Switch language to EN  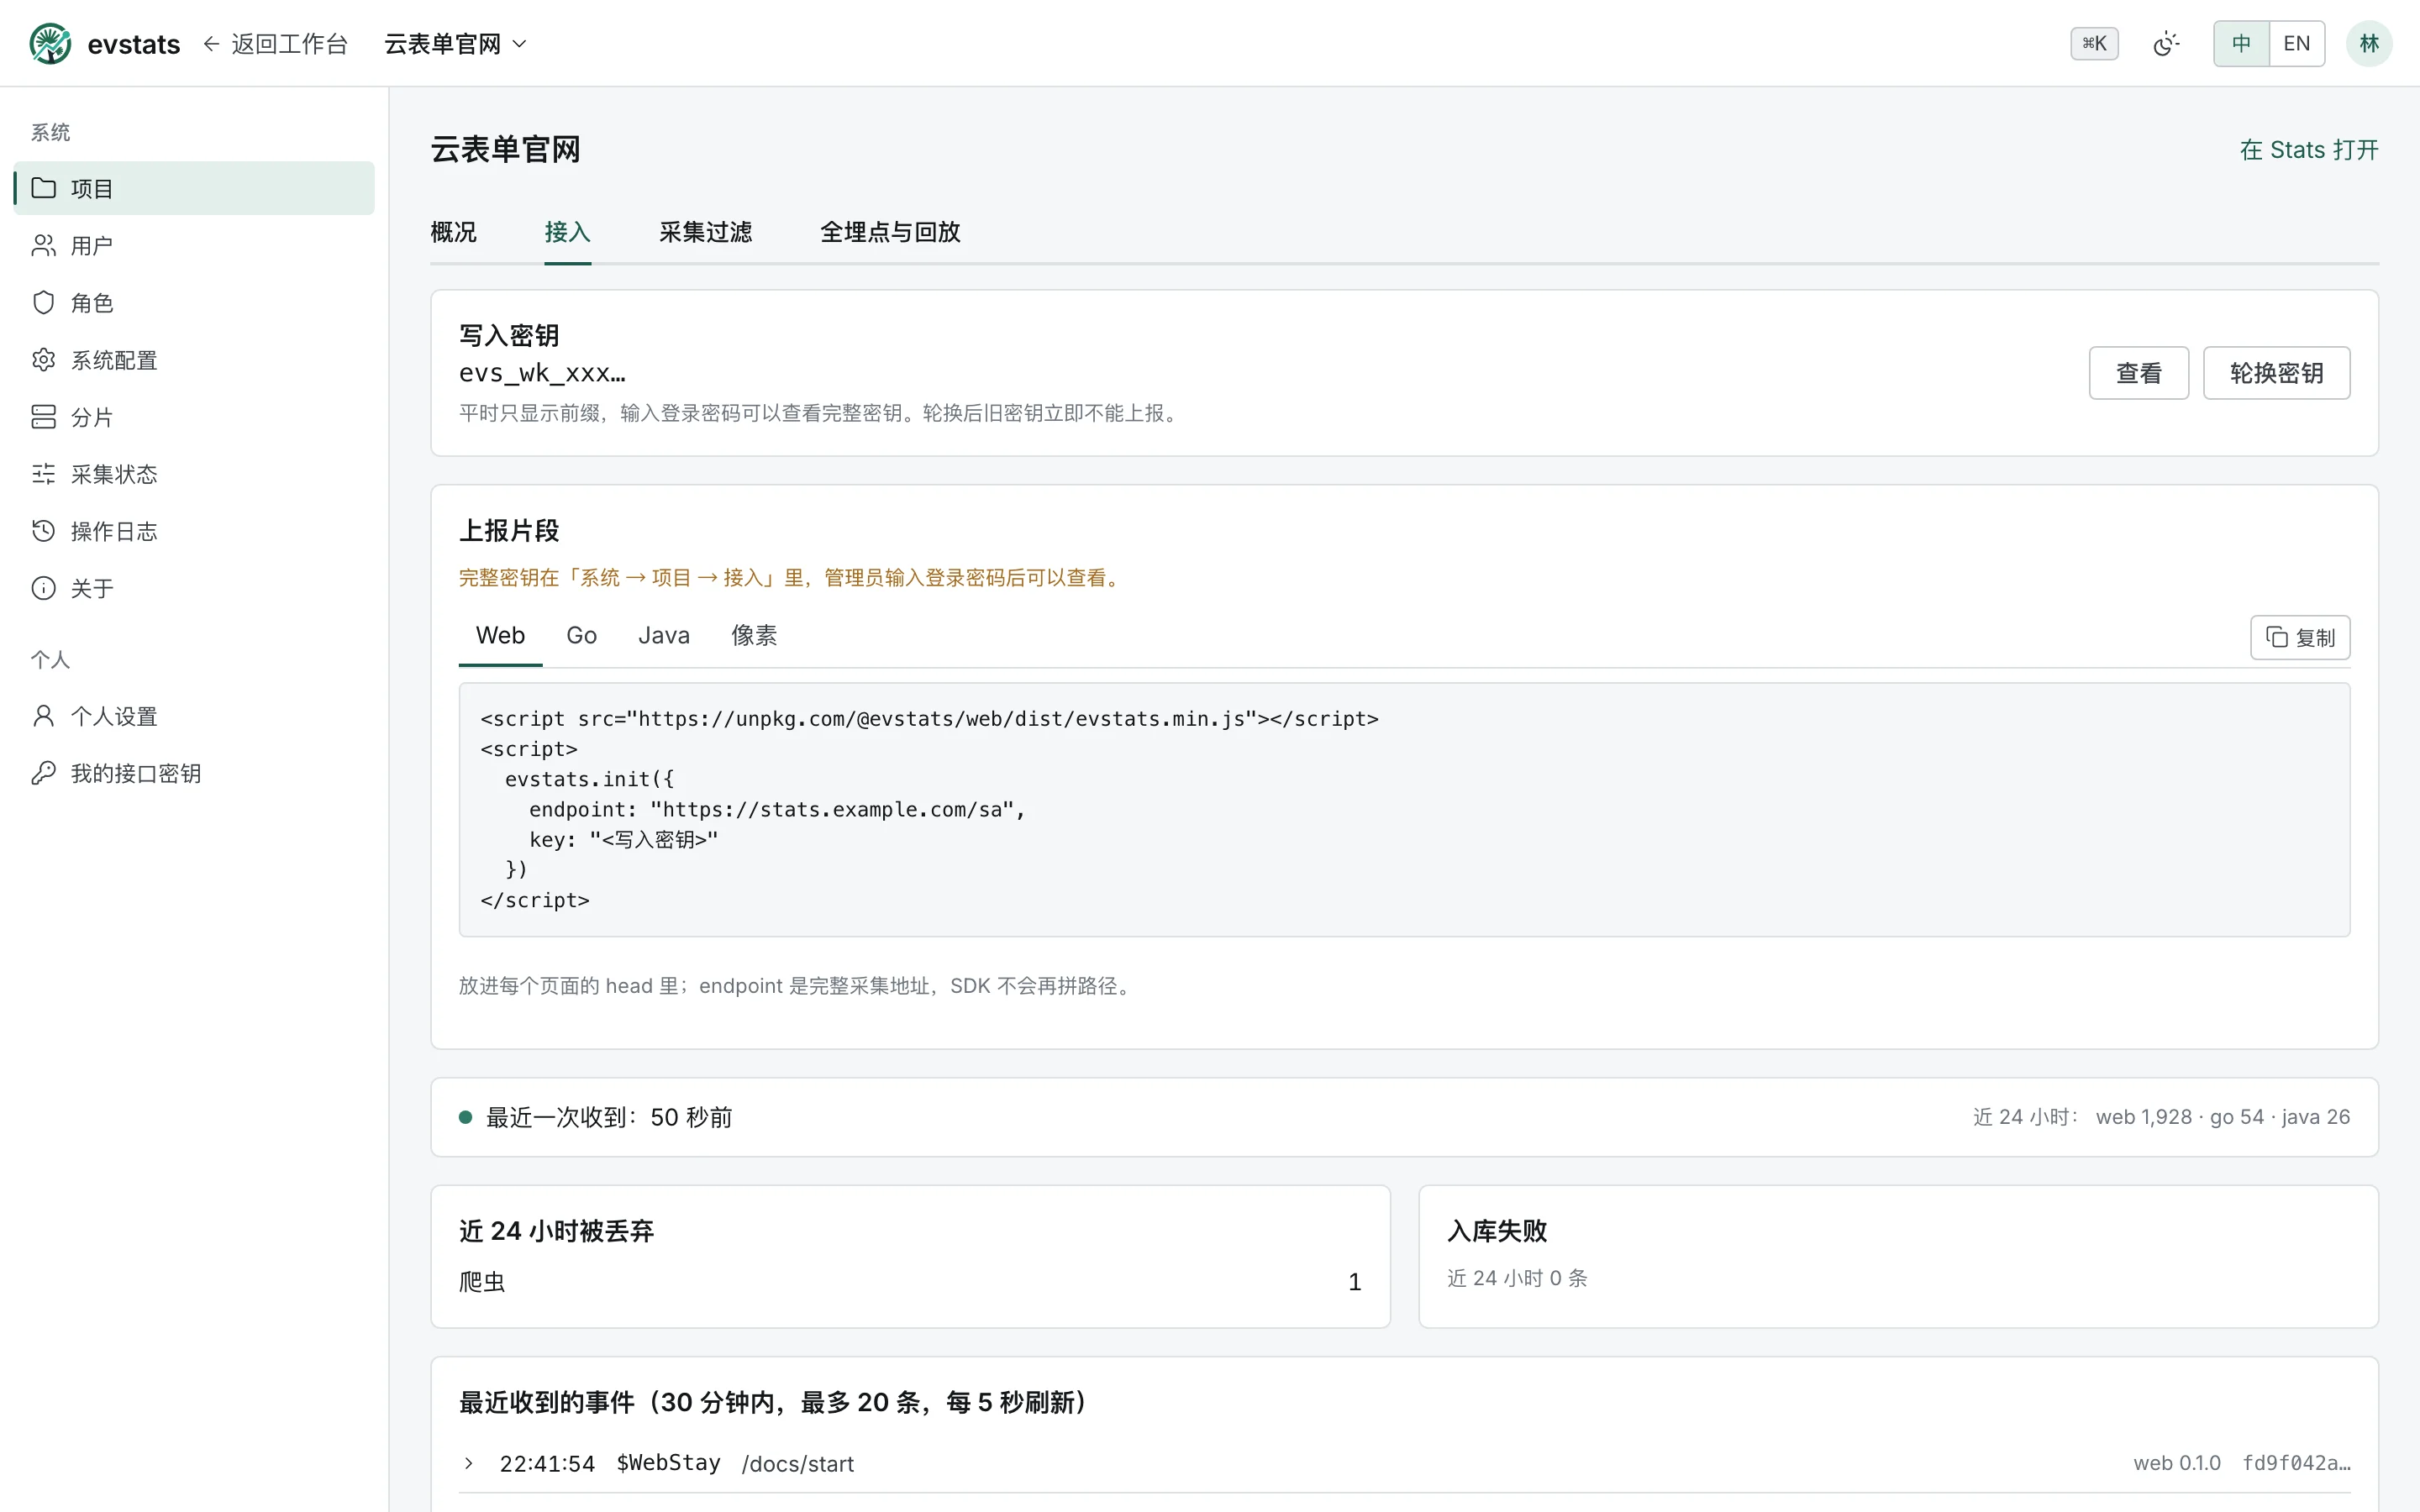[2297, 43]
